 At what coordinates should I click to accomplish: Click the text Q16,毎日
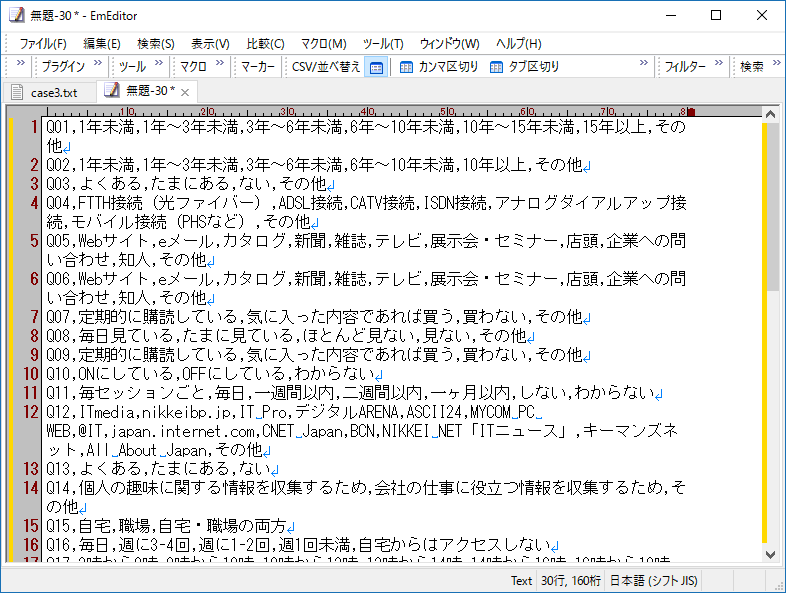tap(77, 545)
